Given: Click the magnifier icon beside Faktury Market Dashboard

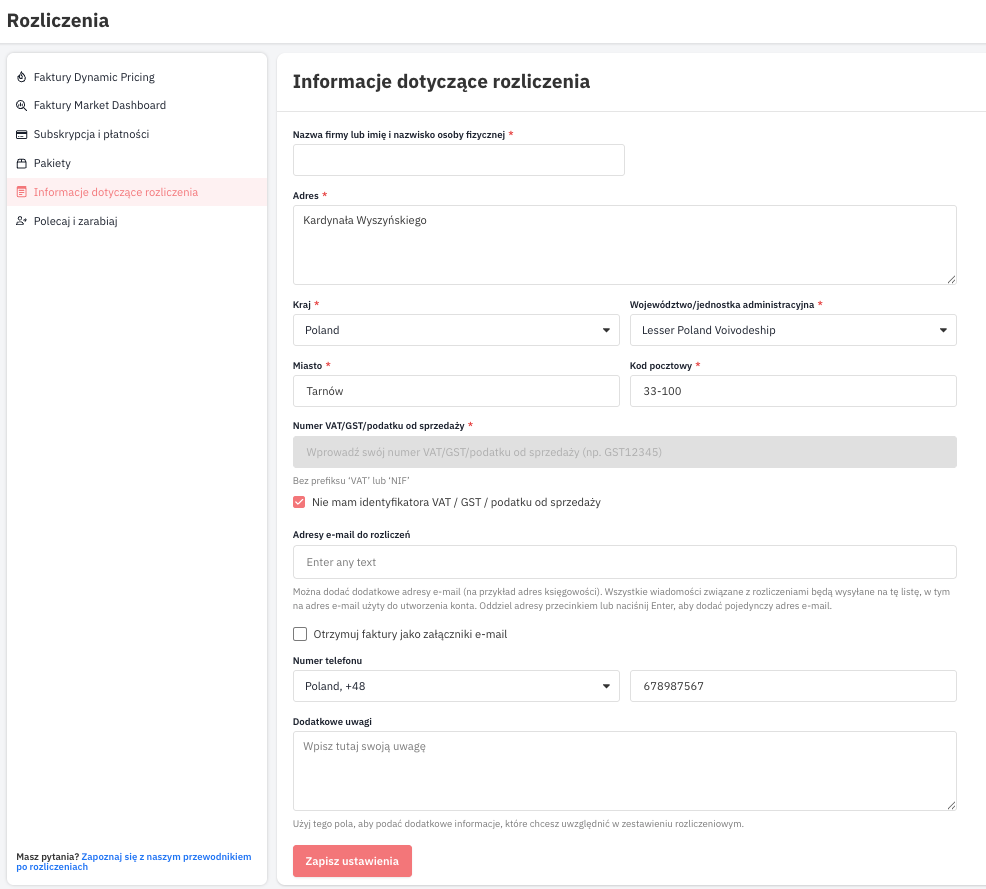Looking at the screenshot, I should (21, 106).
